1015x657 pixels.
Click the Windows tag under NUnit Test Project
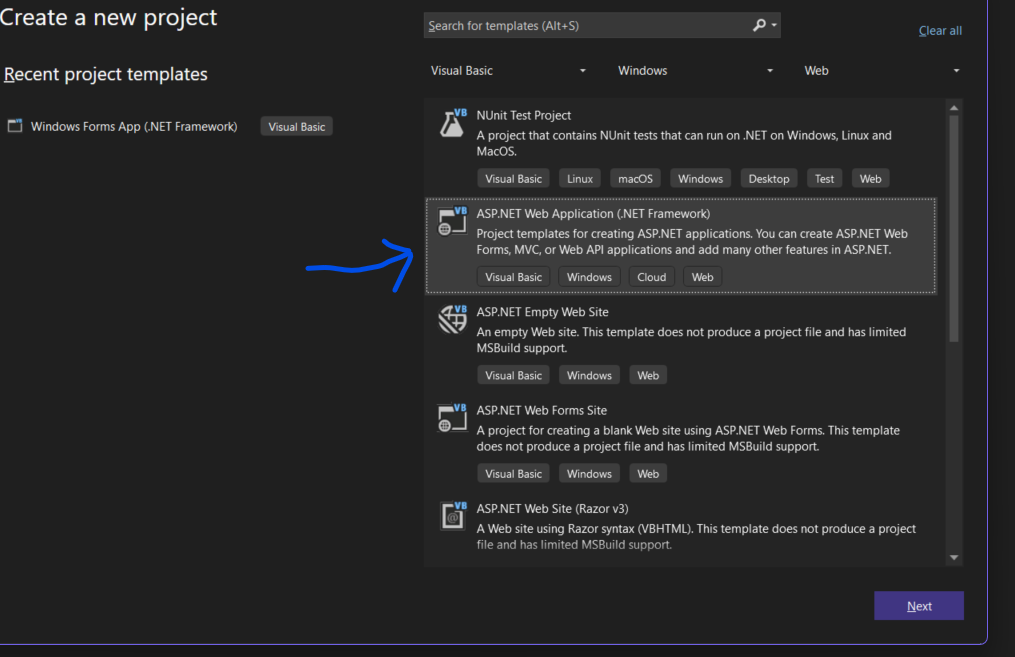click(x=700, y=179)
